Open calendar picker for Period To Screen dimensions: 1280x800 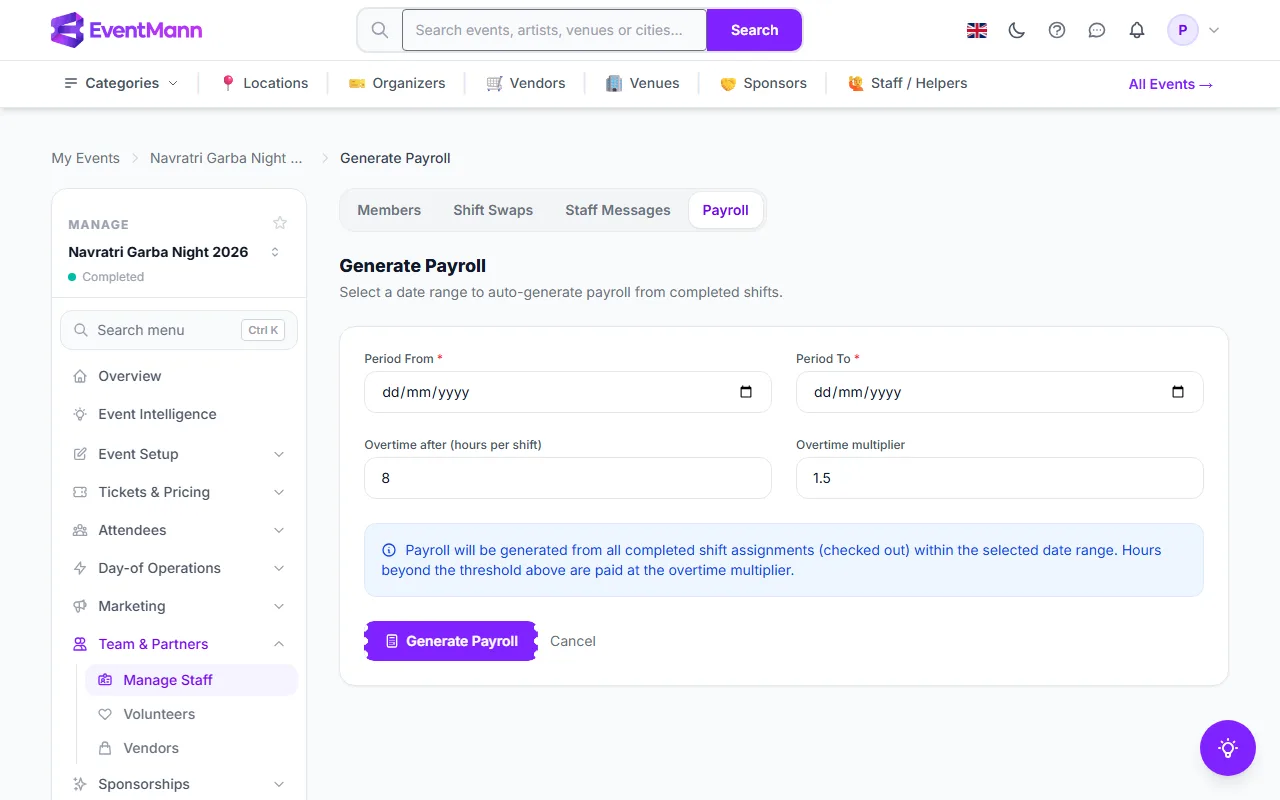(1178, 392)
